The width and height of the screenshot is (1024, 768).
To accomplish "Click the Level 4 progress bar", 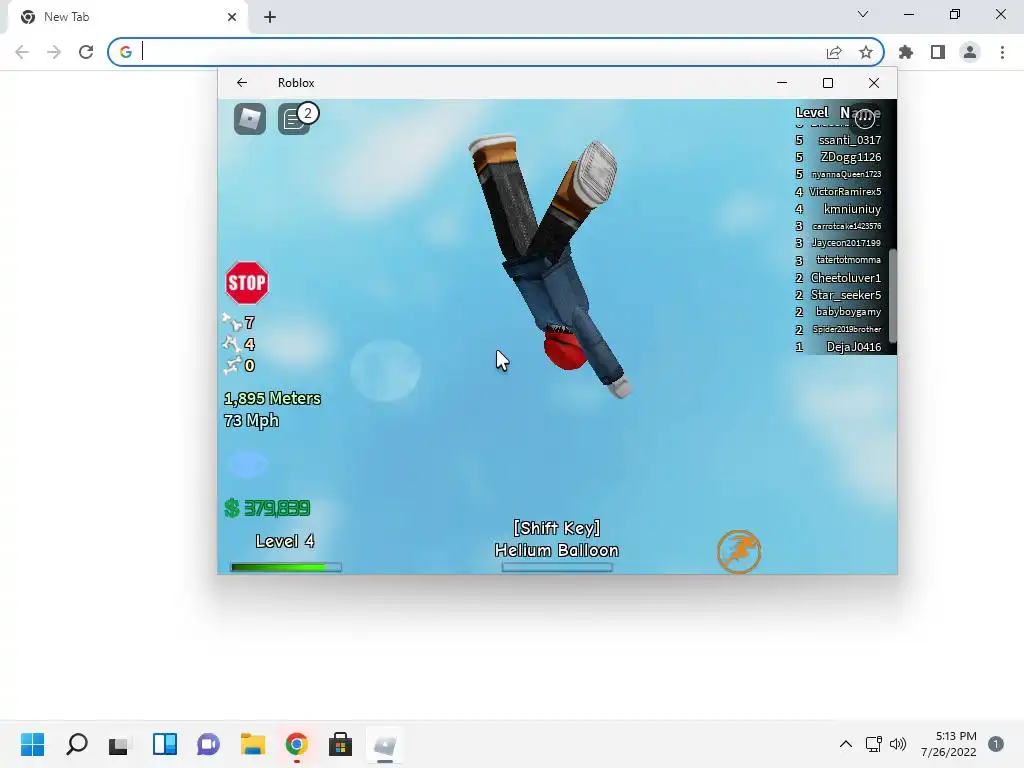I will tap(285, 567).
